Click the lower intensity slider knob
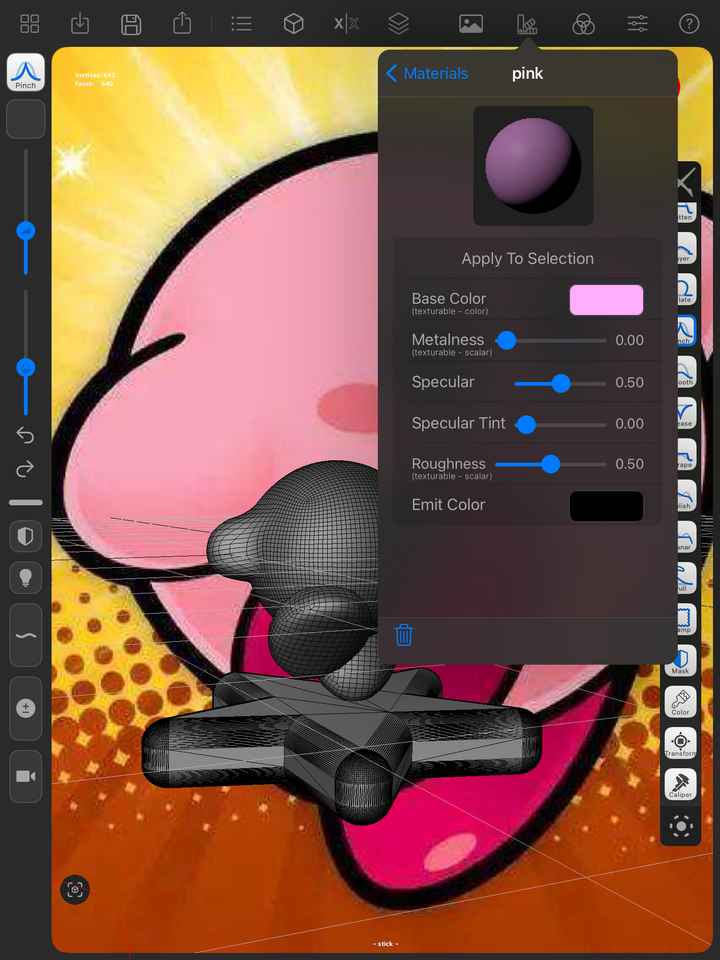 pyautogui.click(x=25, y=367)
